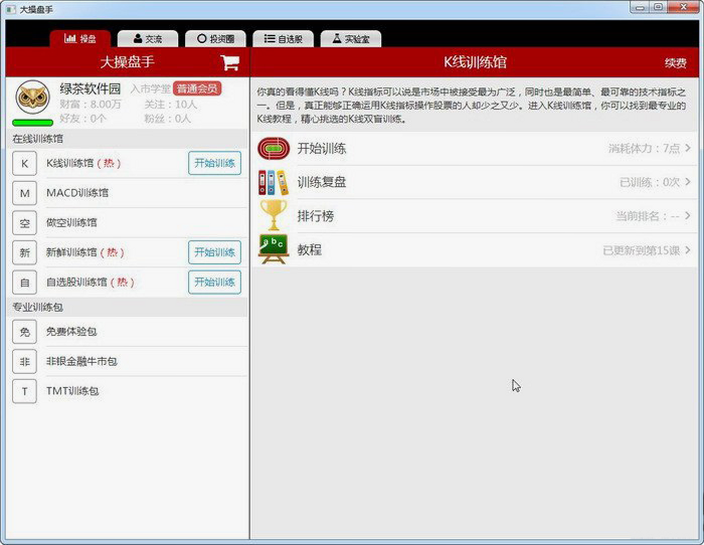Open the shopping cart icon
The image size is (704, 545).
tap(229, 62)
